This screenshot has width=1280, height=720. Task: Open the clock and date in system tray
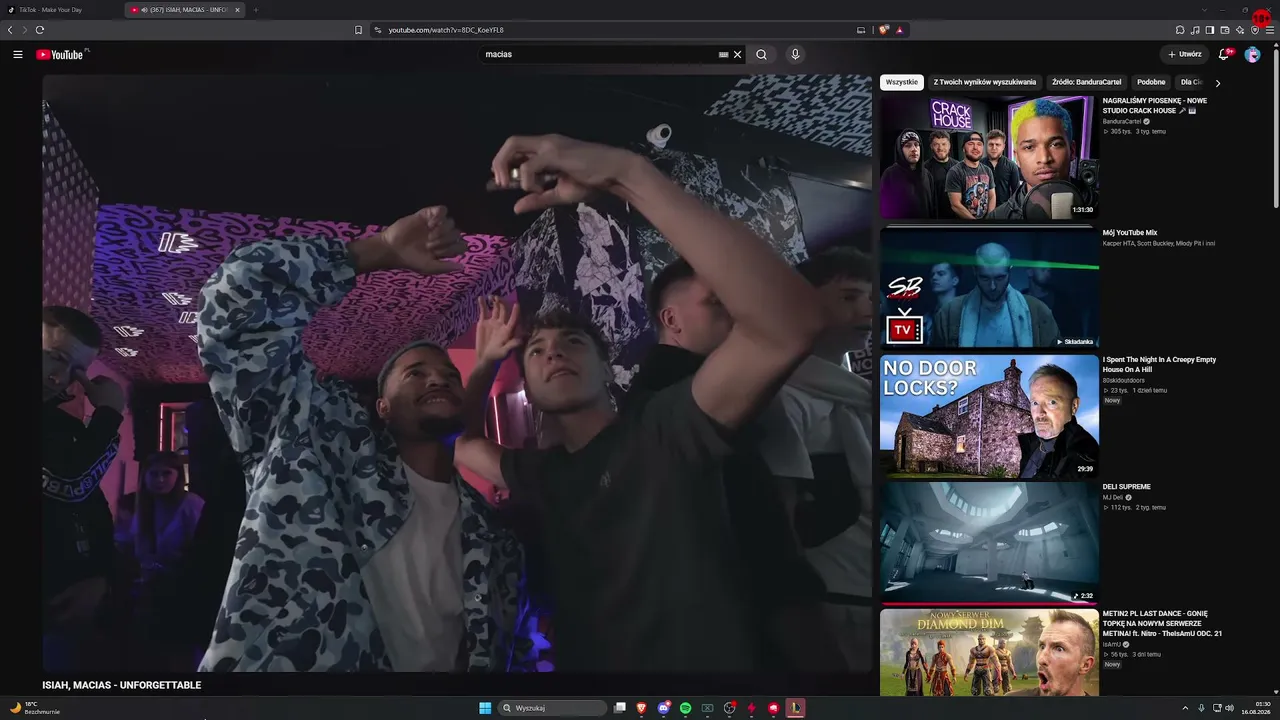1255,708
